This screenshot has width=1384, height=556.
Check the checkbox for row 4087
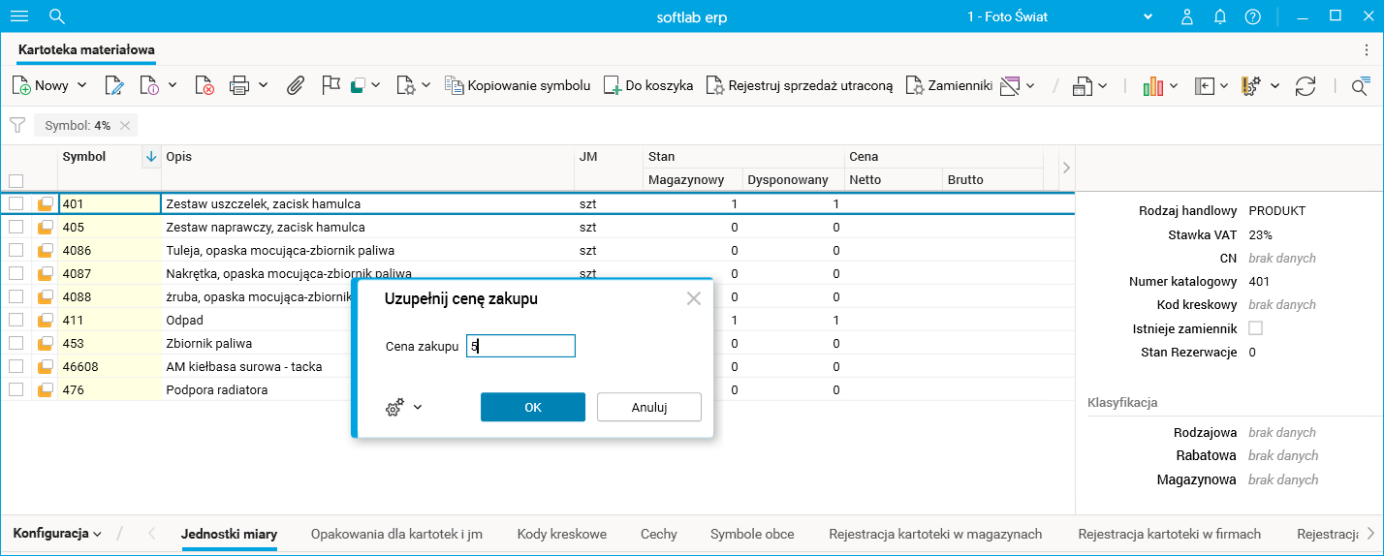(16, 273)
